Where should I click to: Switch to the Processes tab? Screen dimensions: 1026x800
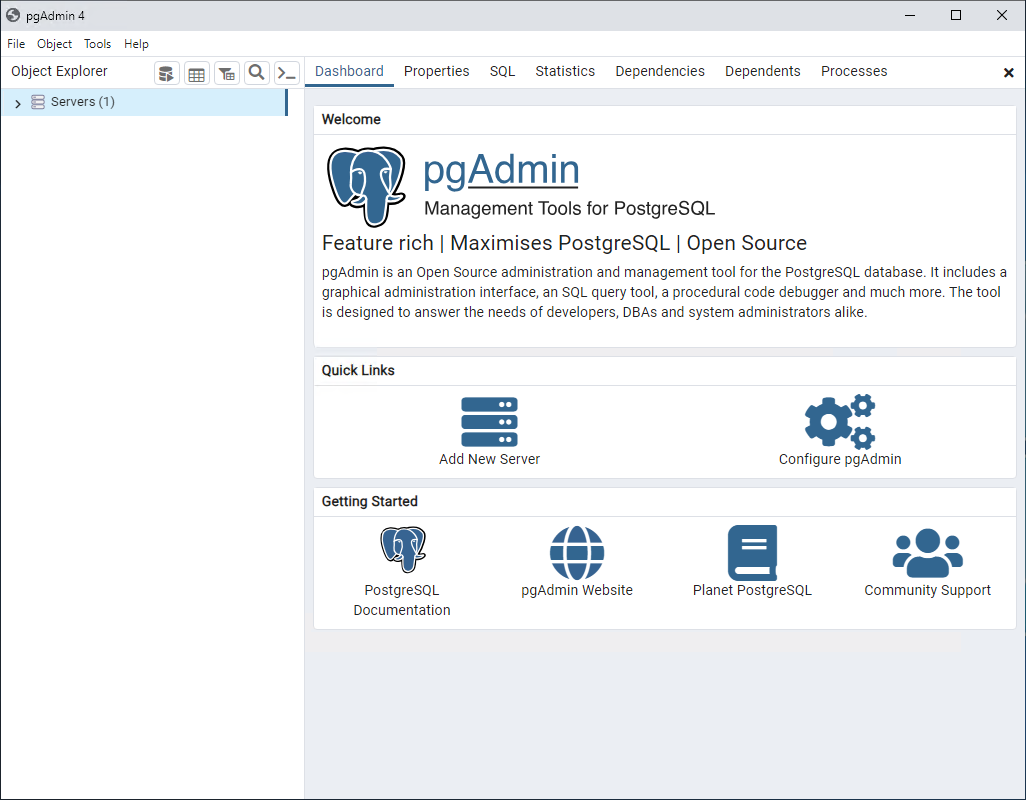point(855,71)
